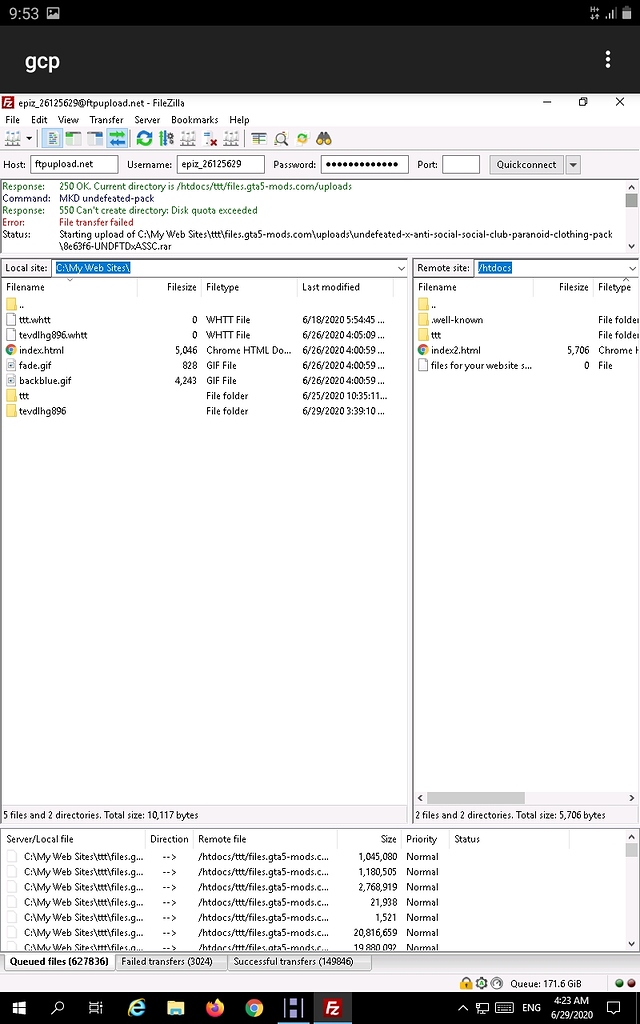
Task: Cancel the current operation via toolbar
Action: tap(188, 139)
